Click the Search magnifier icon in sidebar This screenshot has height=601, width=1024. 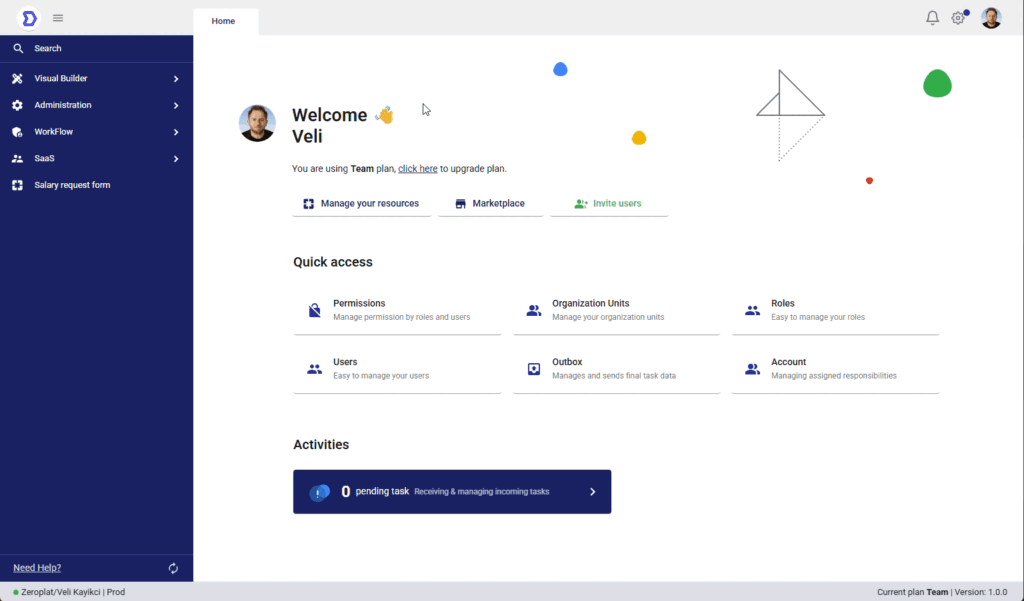(18, 48)
